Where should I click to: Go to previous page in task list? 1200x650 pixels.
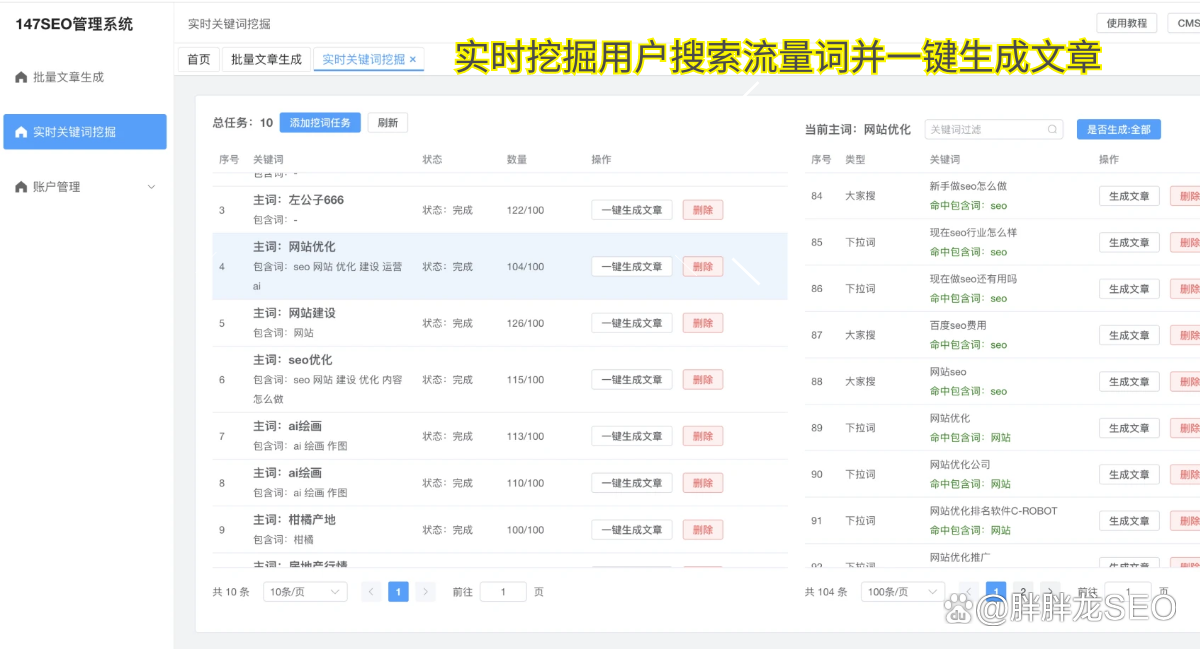coord(371,592)
